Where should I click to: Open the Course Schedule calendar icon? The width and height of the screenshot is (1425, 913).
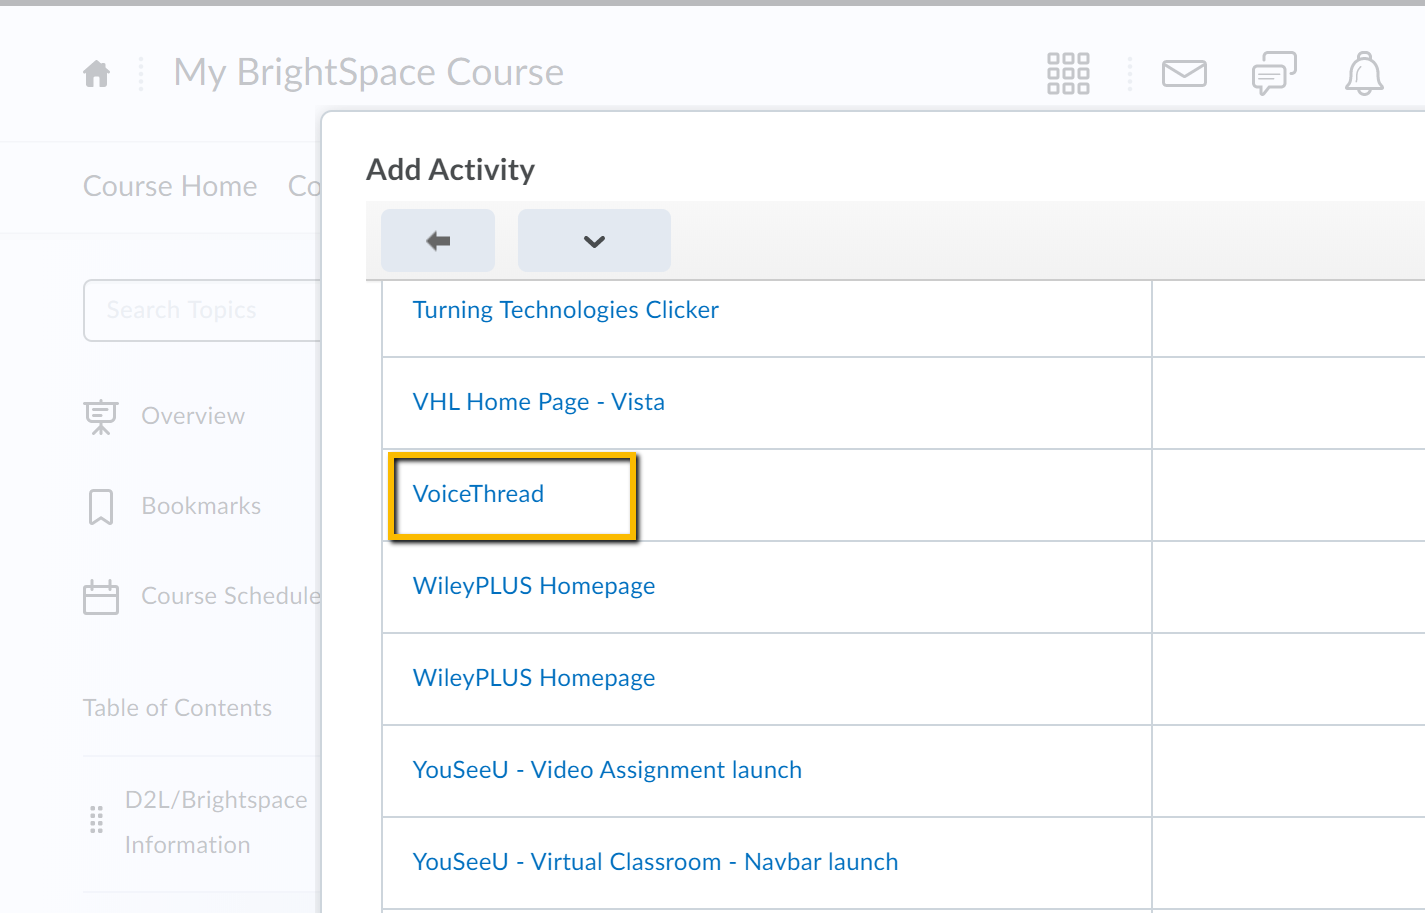point(100,596)
